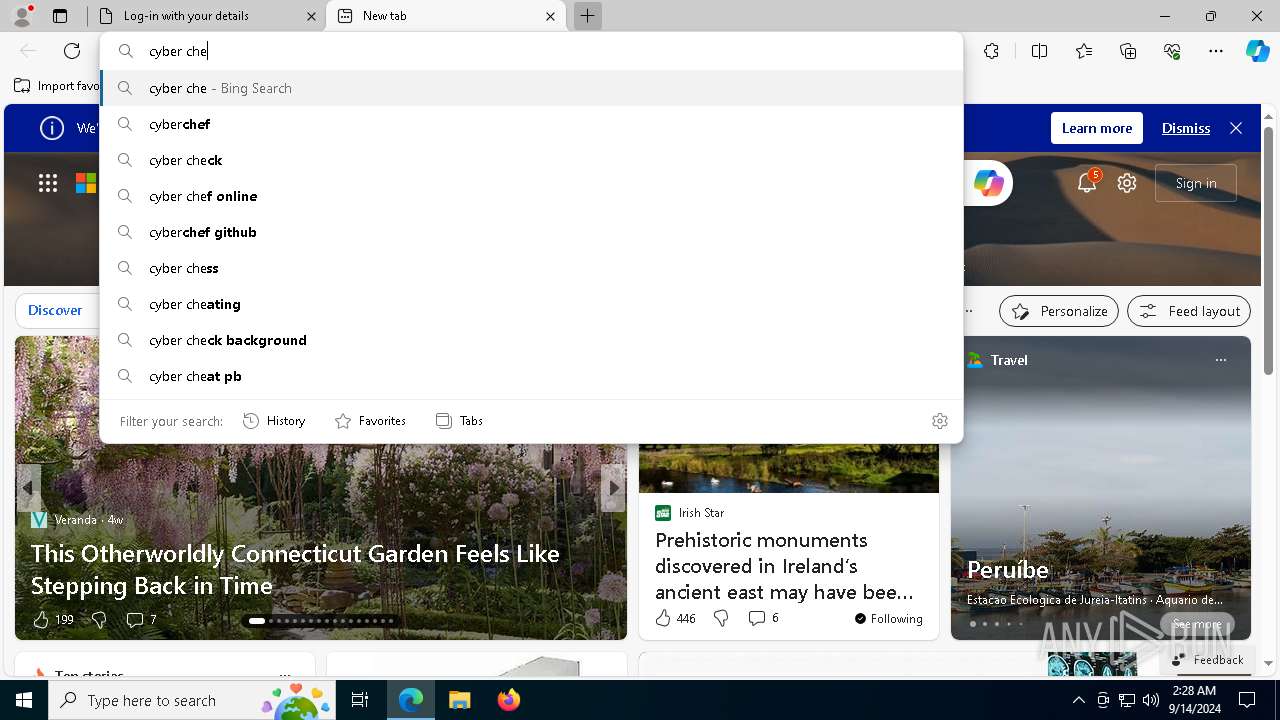The height and width of the screenshot is (720, 1280).
Task: Dismiss the info banner link
Action: [1186, 128]
